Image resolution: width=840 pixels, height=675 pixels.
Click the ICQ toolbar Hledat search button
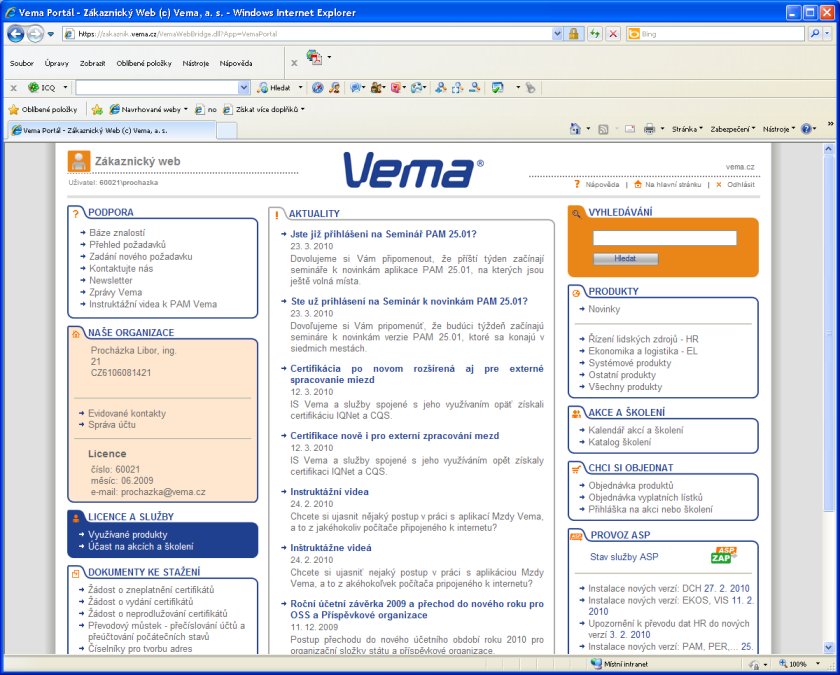click(x=275, y=87)
